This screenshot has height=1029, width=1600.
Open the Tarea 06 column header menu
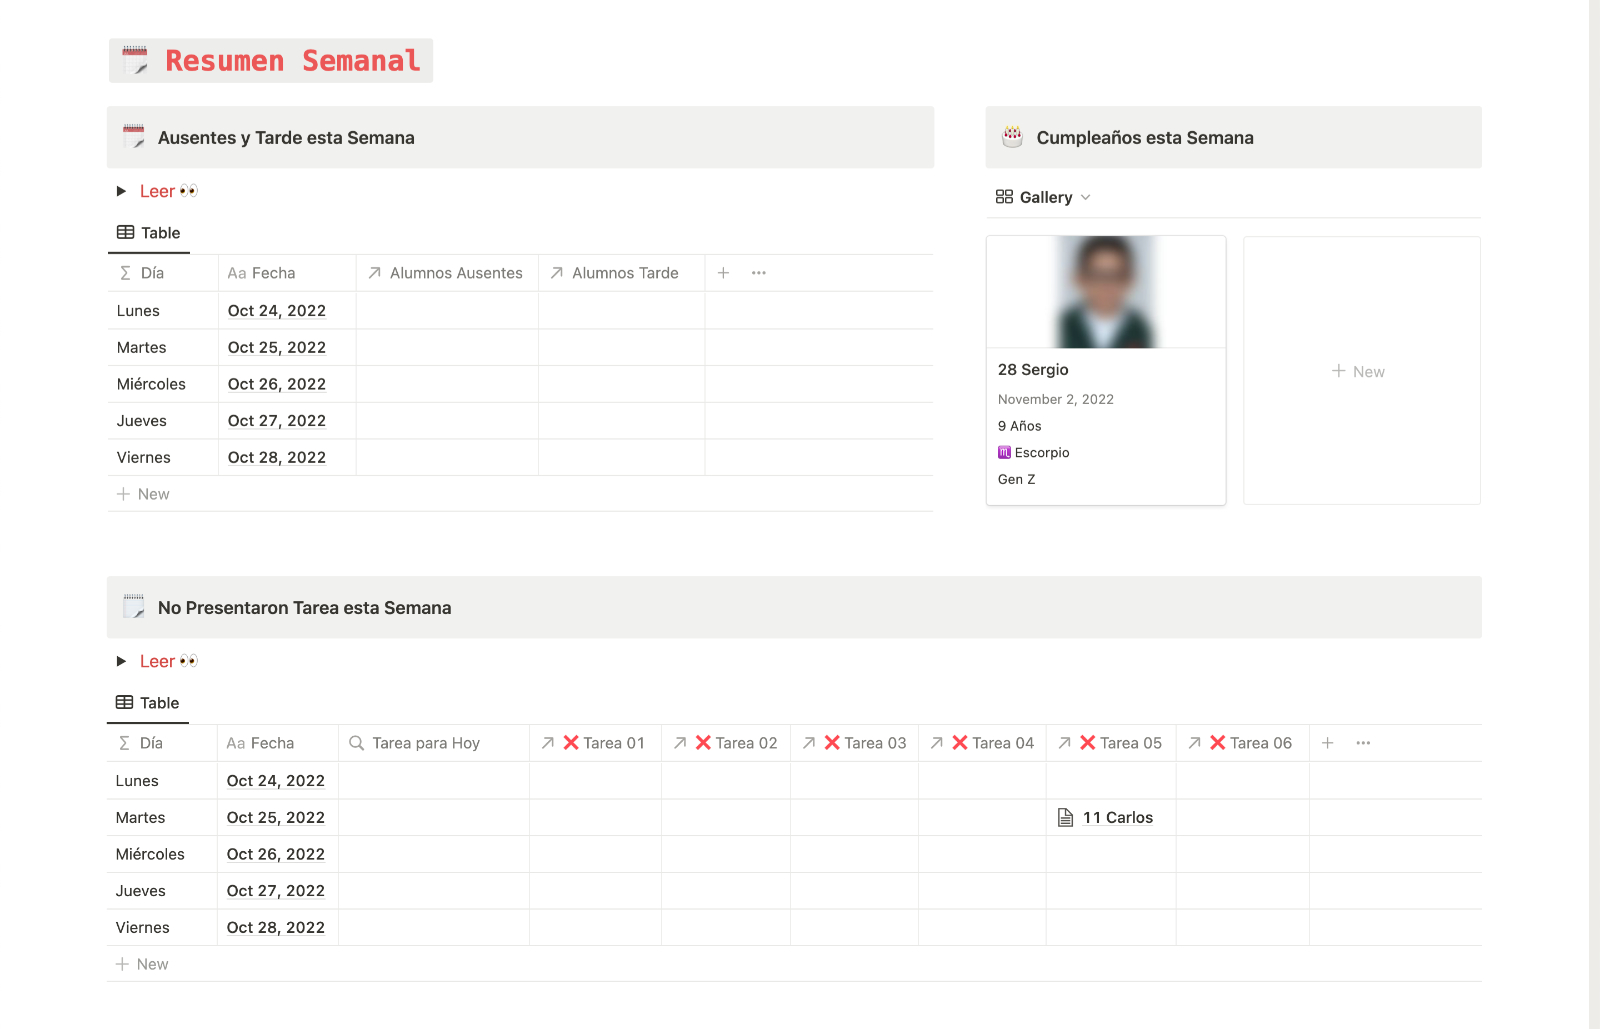click(x=1242, y=743)
